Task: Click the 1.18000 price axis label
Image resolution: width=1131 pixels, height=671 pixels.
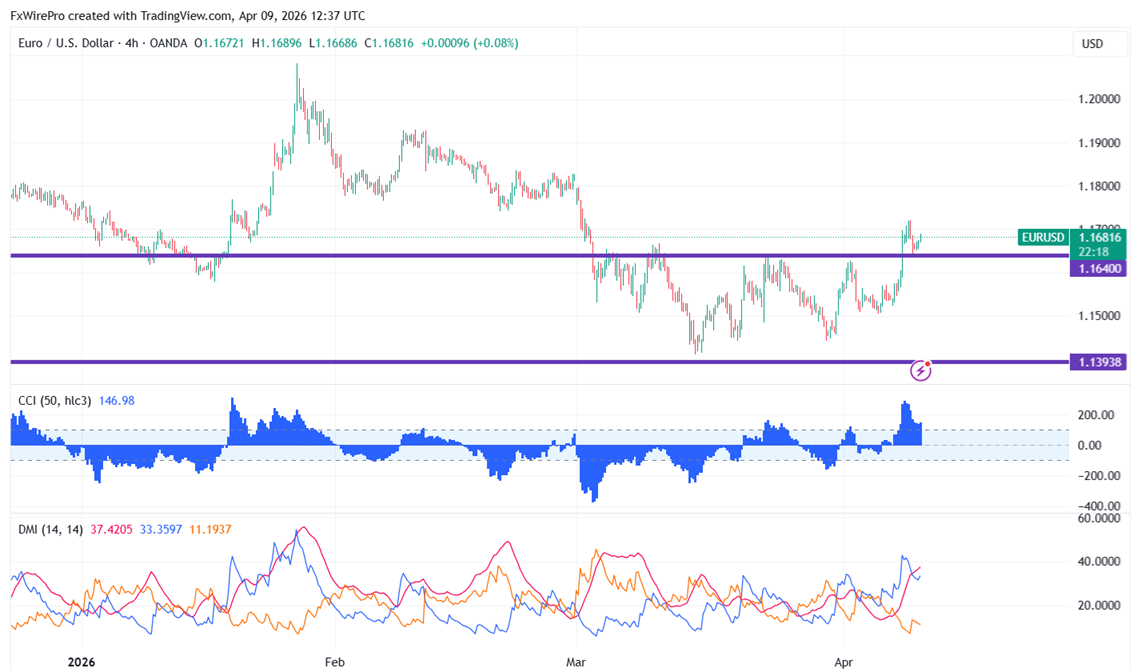Action: [x=1099, y=186]
